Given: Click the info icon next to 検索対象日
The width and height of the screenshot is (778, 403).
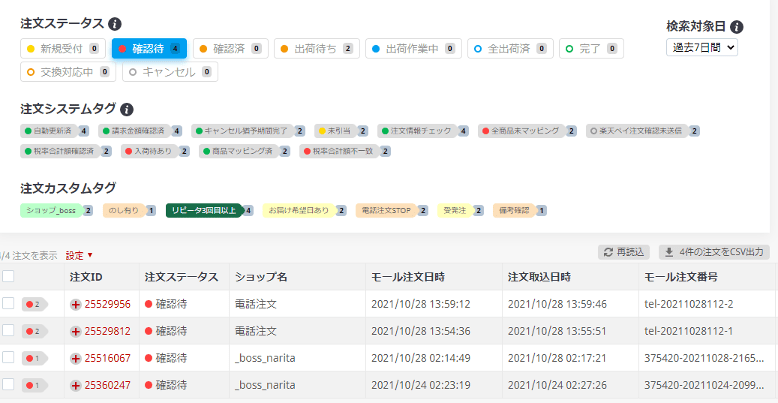Looking at the screenshot, I should 737,27.
